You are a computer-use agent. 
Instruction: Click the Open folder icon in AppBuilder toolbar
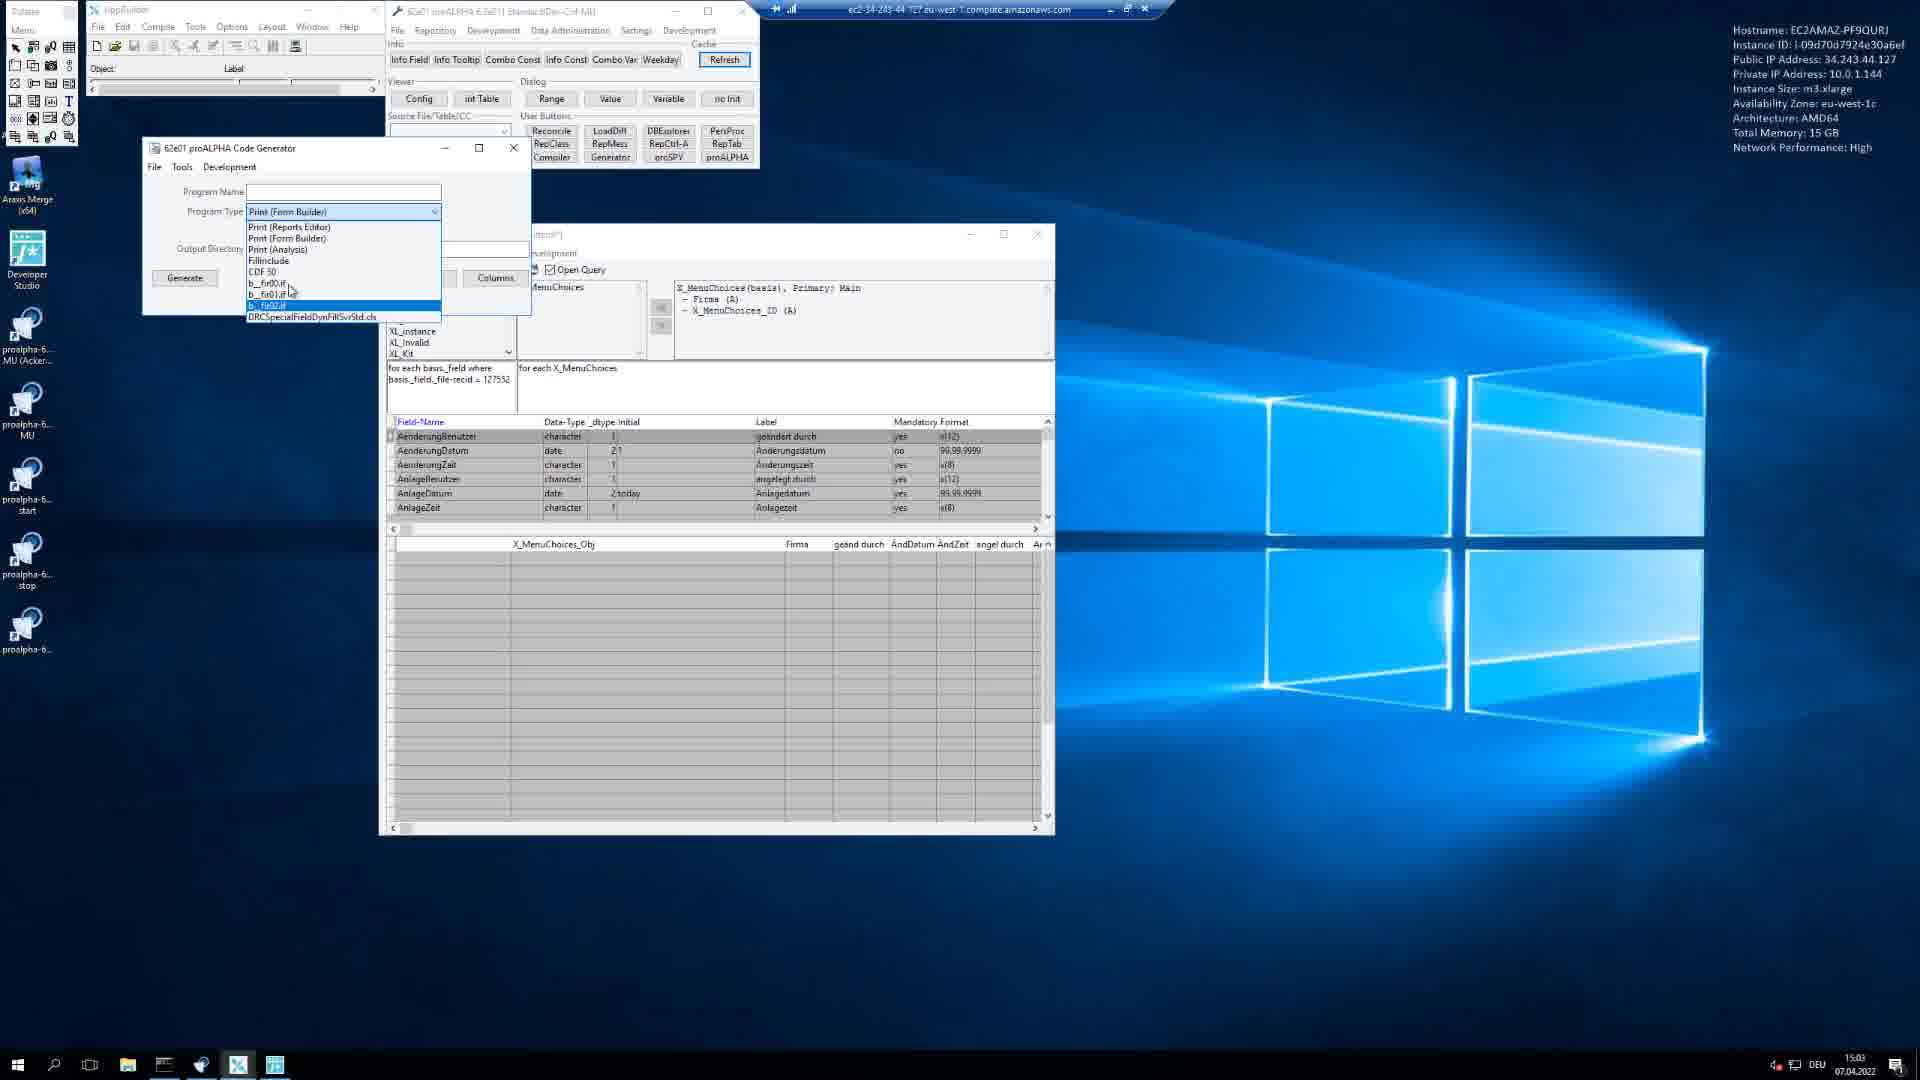pos(115,46)
